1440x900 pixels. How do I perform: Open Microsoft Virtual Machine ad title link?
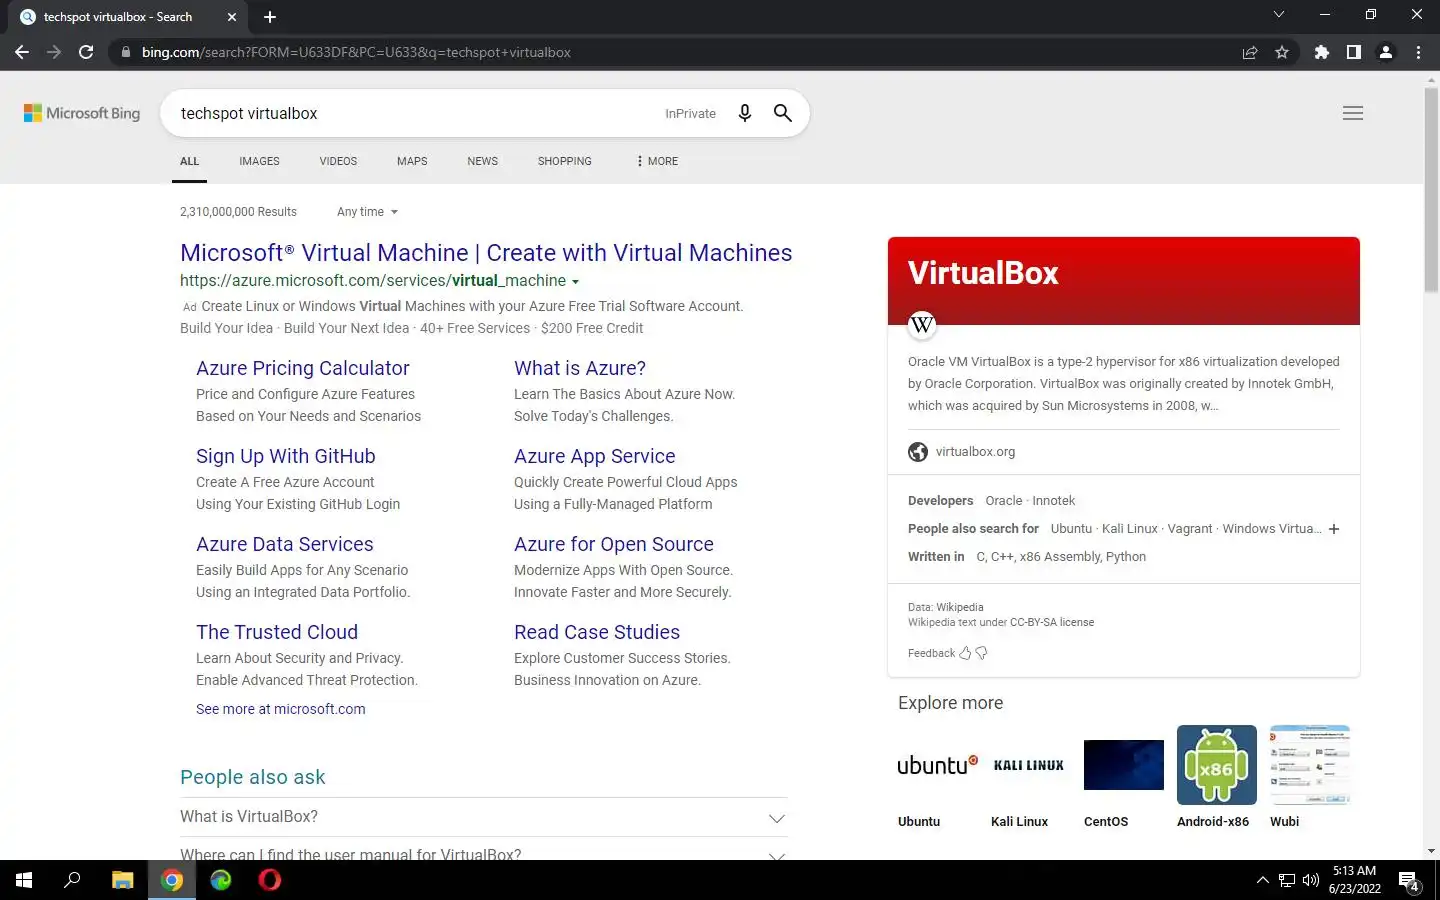coord(486,253)
